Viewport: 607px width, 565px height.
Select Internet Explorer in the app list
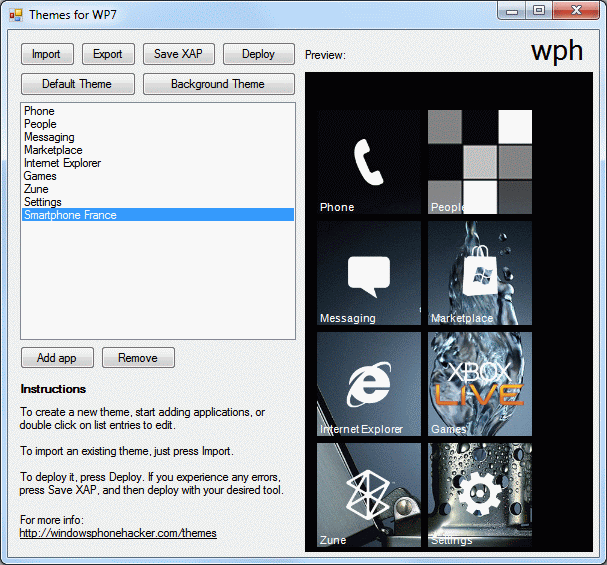pyautogui.click(x=158, y=163)
